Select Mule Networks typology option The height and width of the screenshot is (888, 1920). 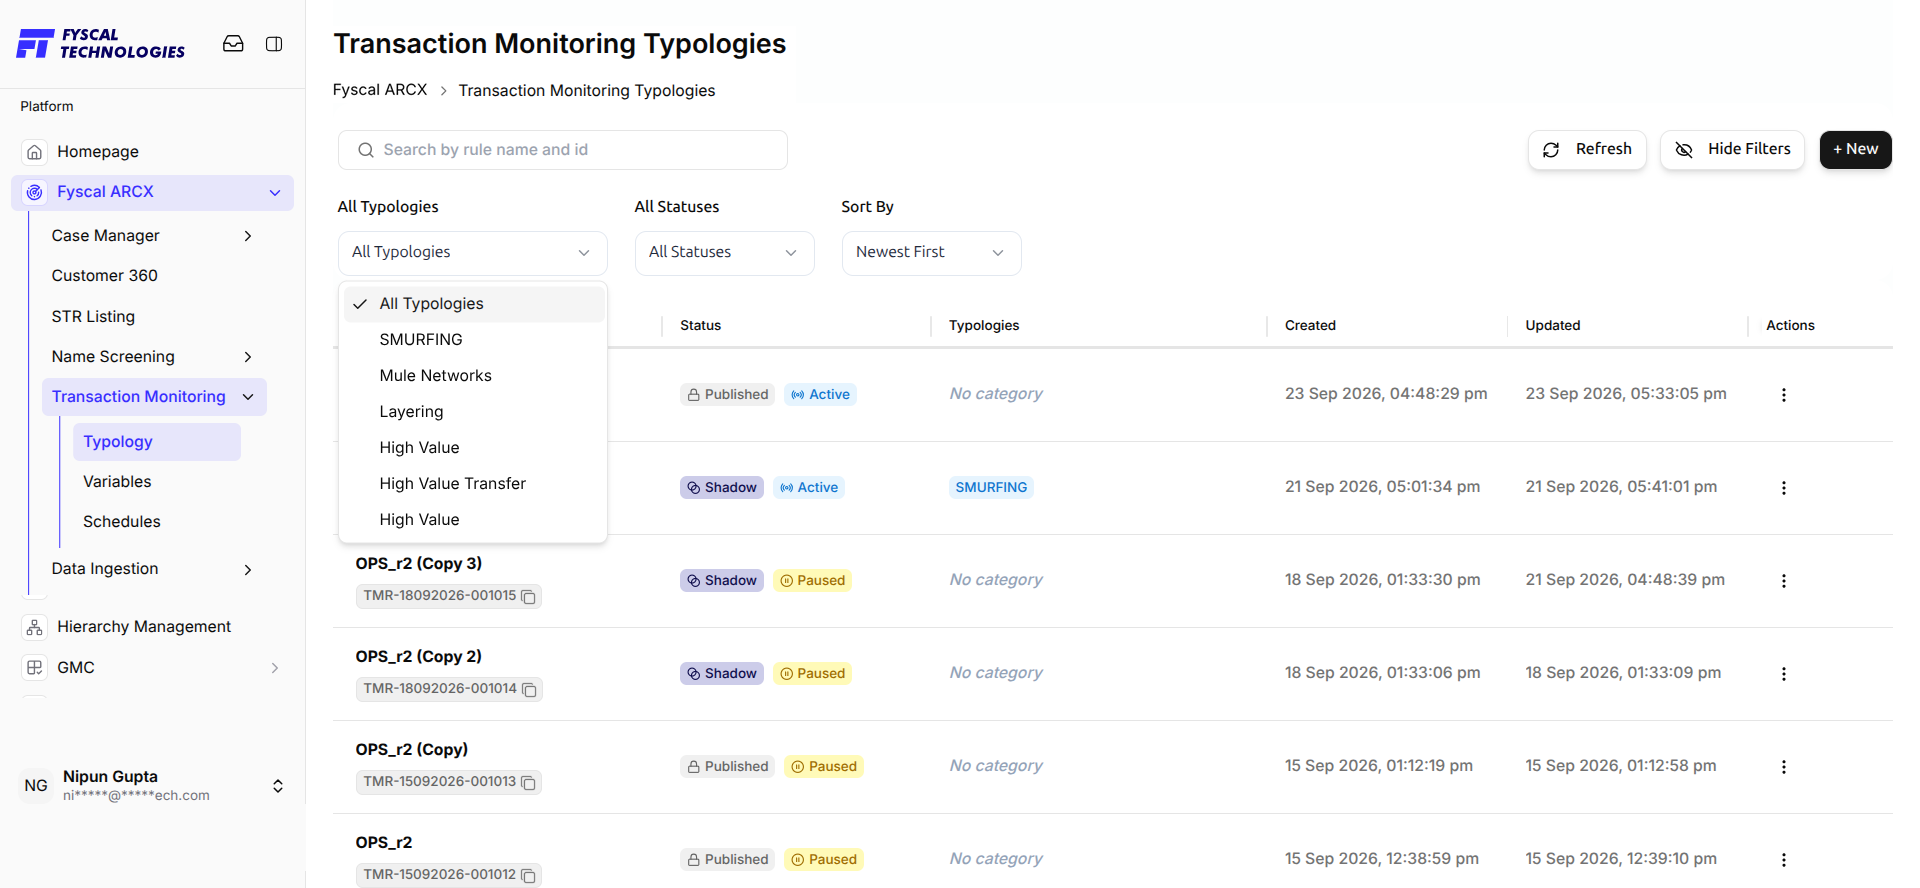[474, 376]
